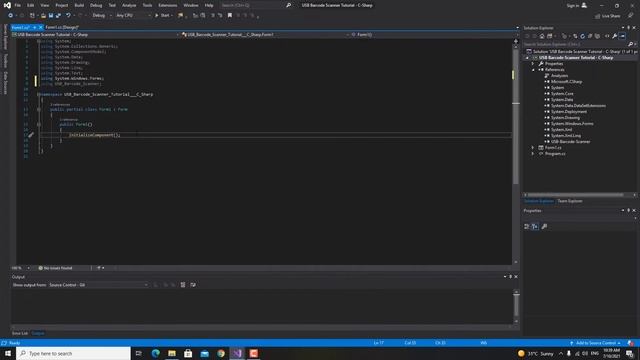Click the Live Share button
The width and height of the screenshot is (640, 360).
608,16
